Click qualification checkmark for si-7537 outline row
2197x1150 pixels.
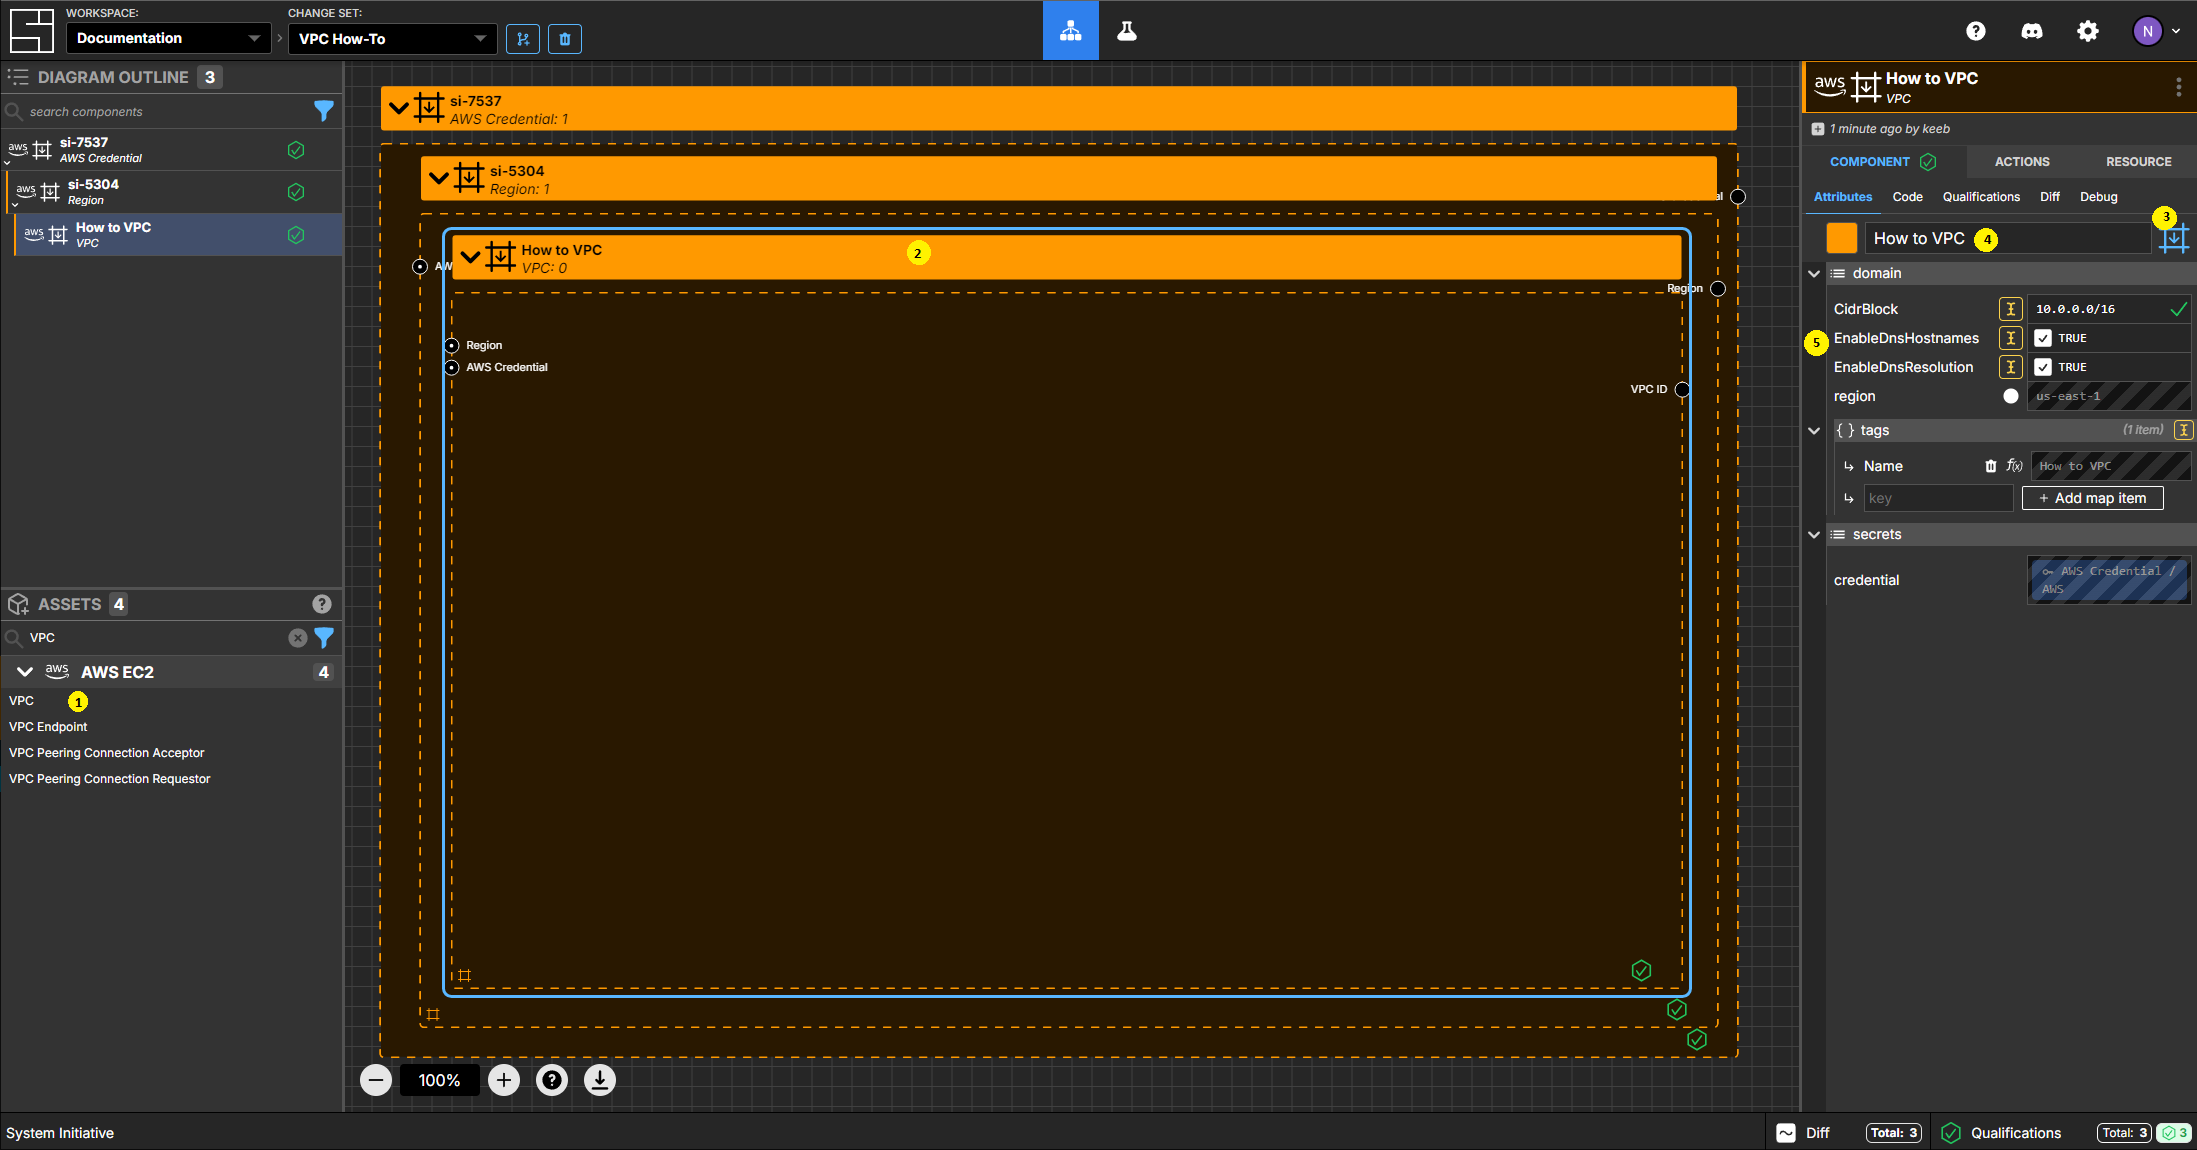296,150
